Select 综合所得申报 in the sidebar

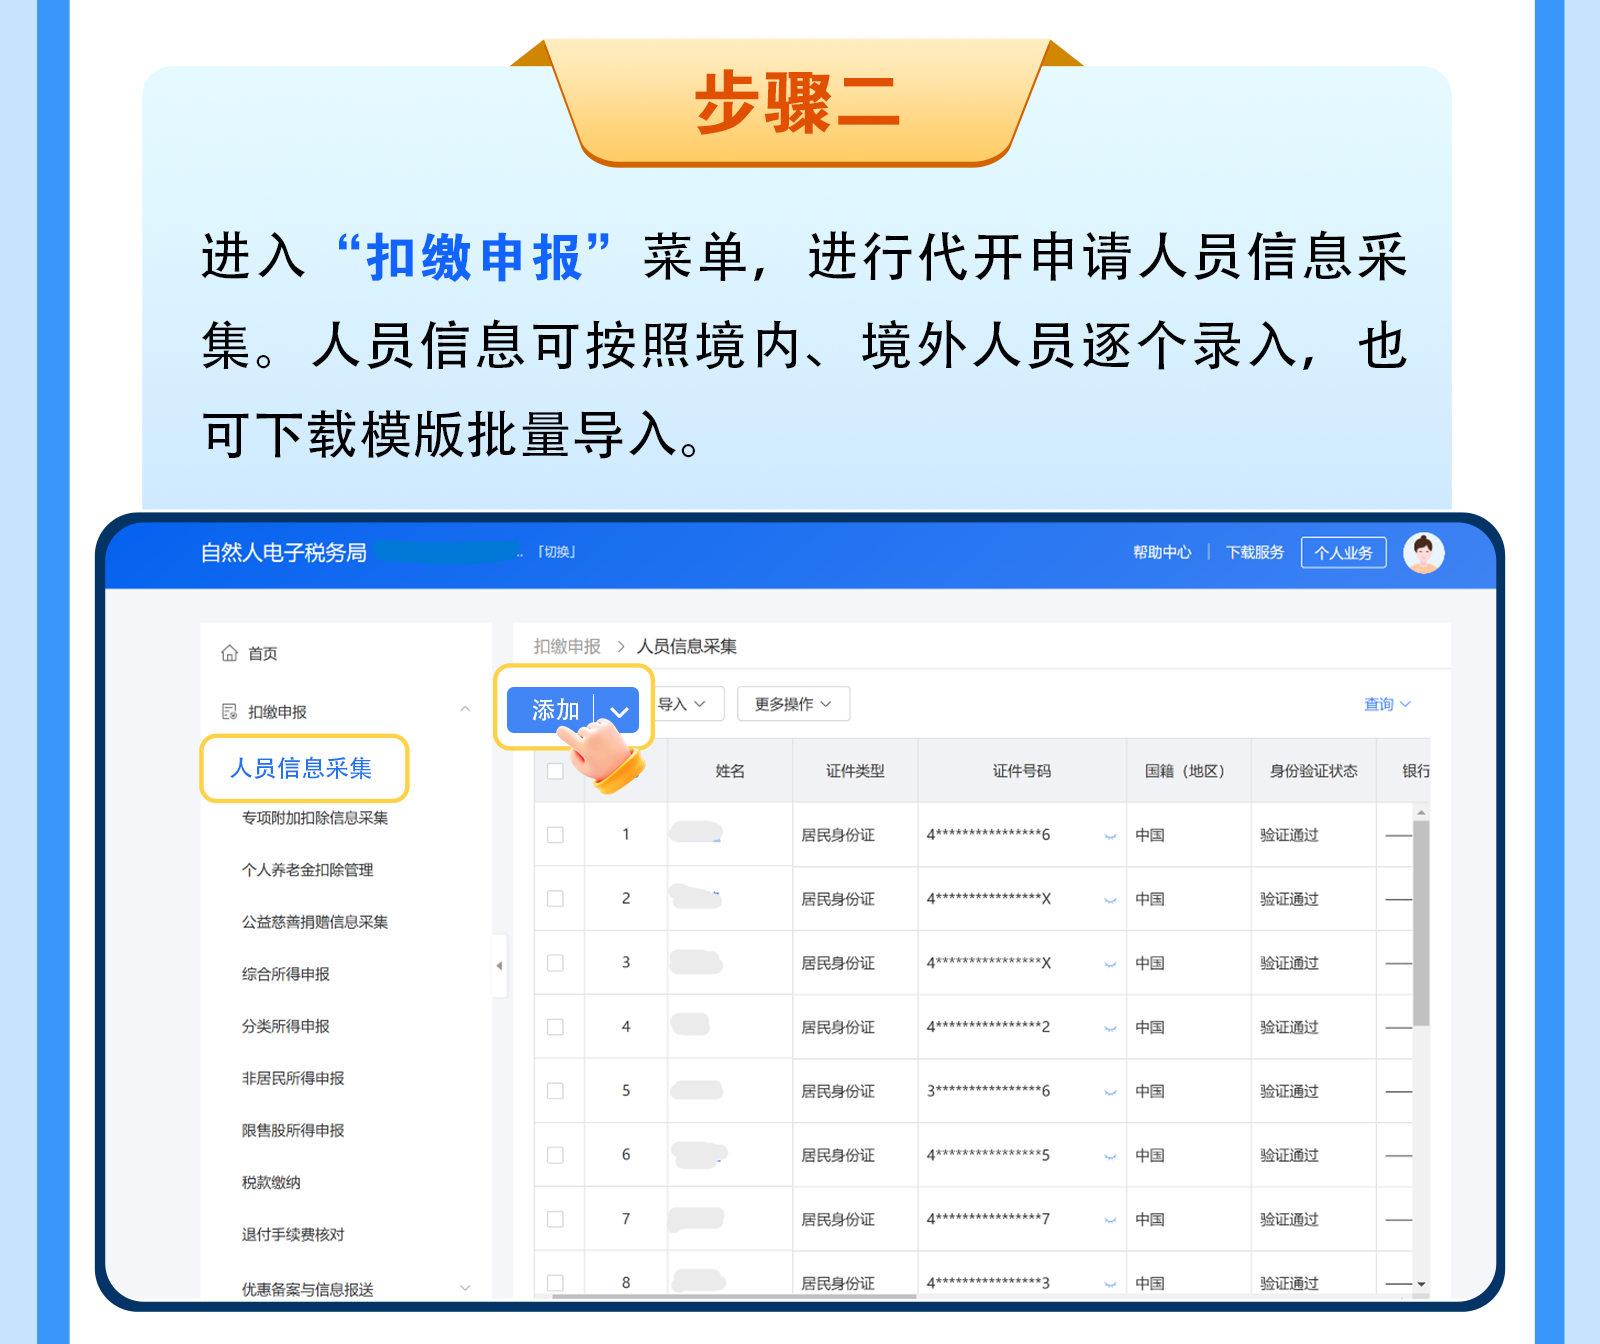pos(285,974)
